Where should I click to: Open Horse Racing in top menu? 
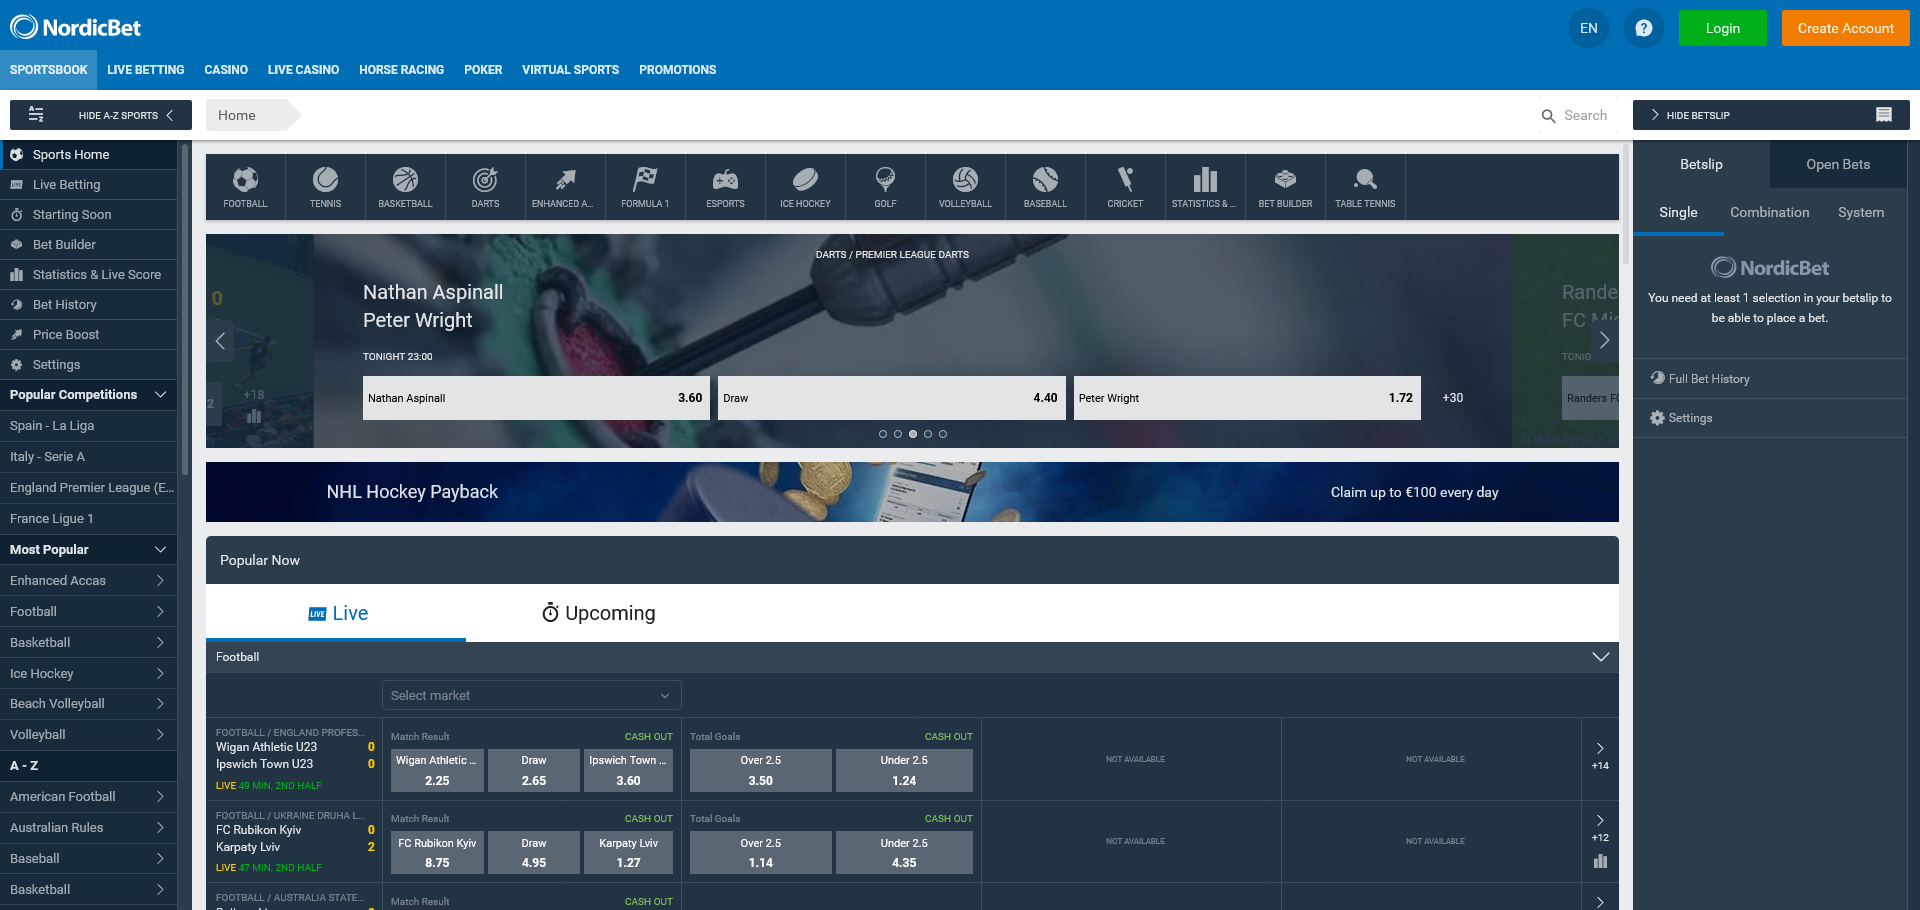[401, 70]
